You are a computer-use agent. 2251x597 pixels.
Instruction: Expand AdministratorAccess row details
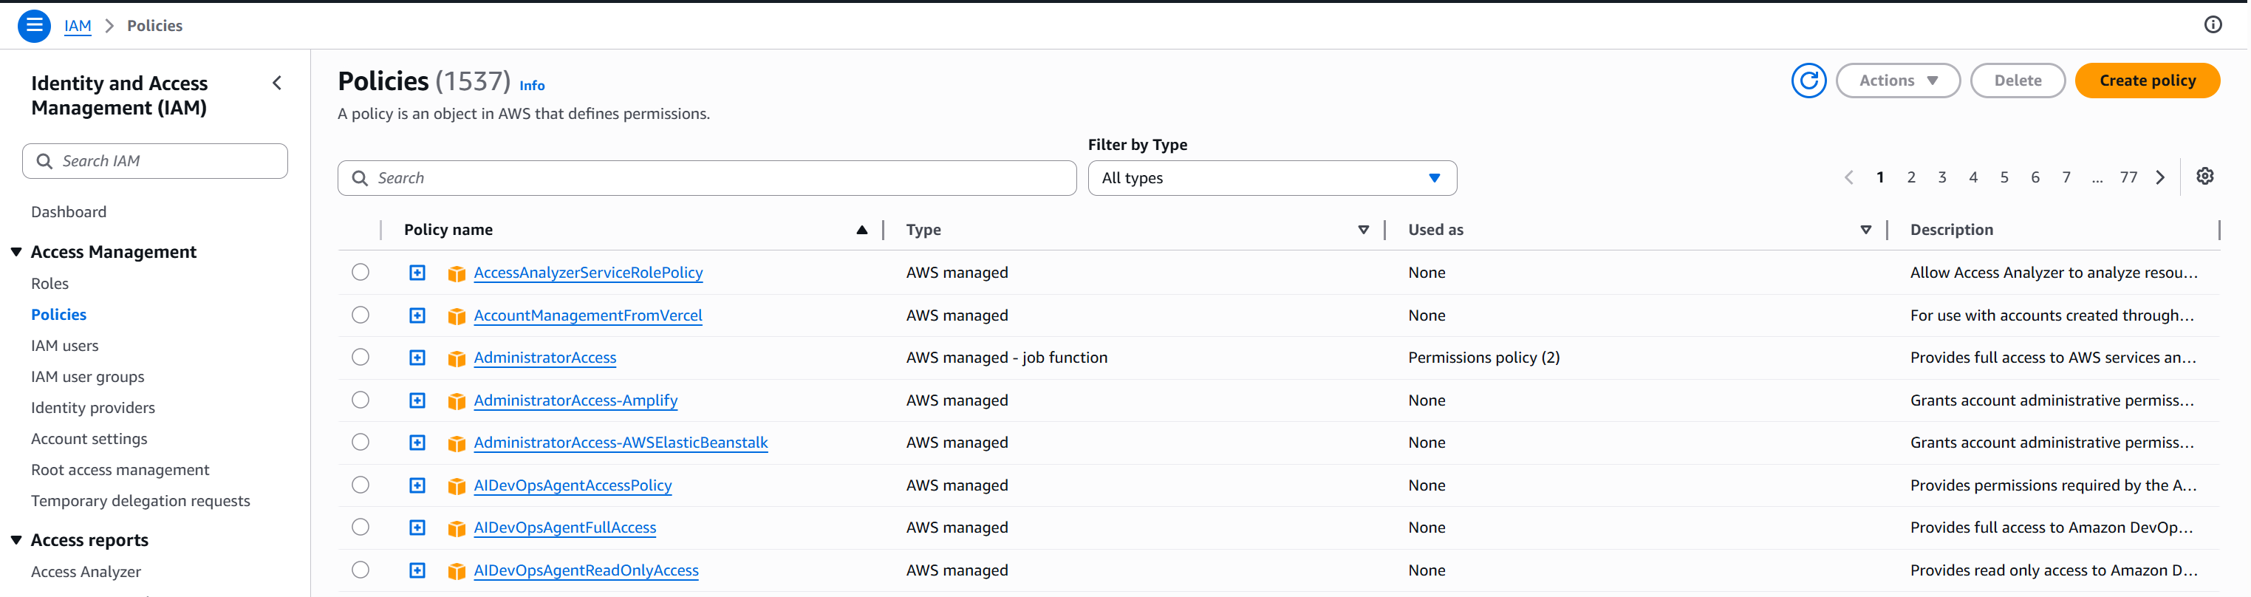418,358
